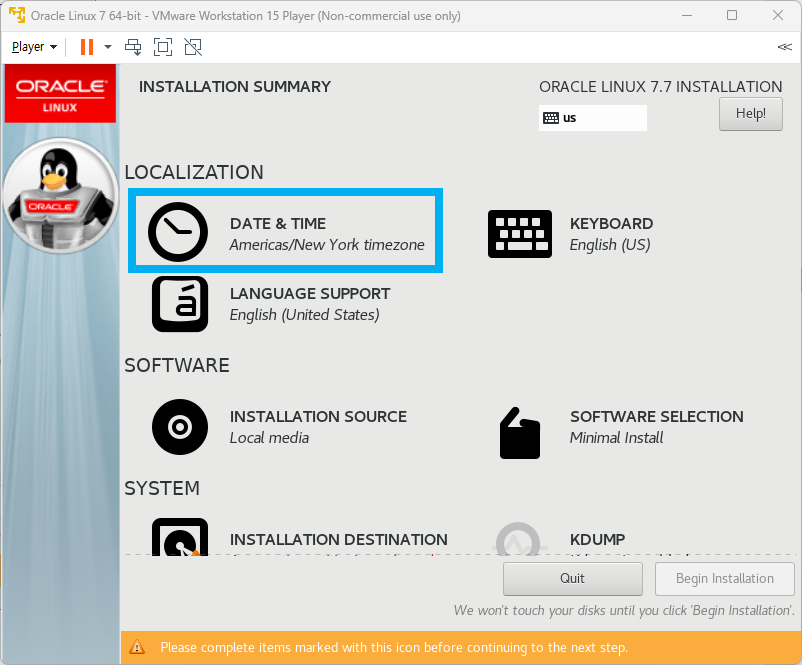The height and width of the screenshot is (665, 802).
Task: Select the INSTALLATION SOURCE label
Action: pos(318,416)
